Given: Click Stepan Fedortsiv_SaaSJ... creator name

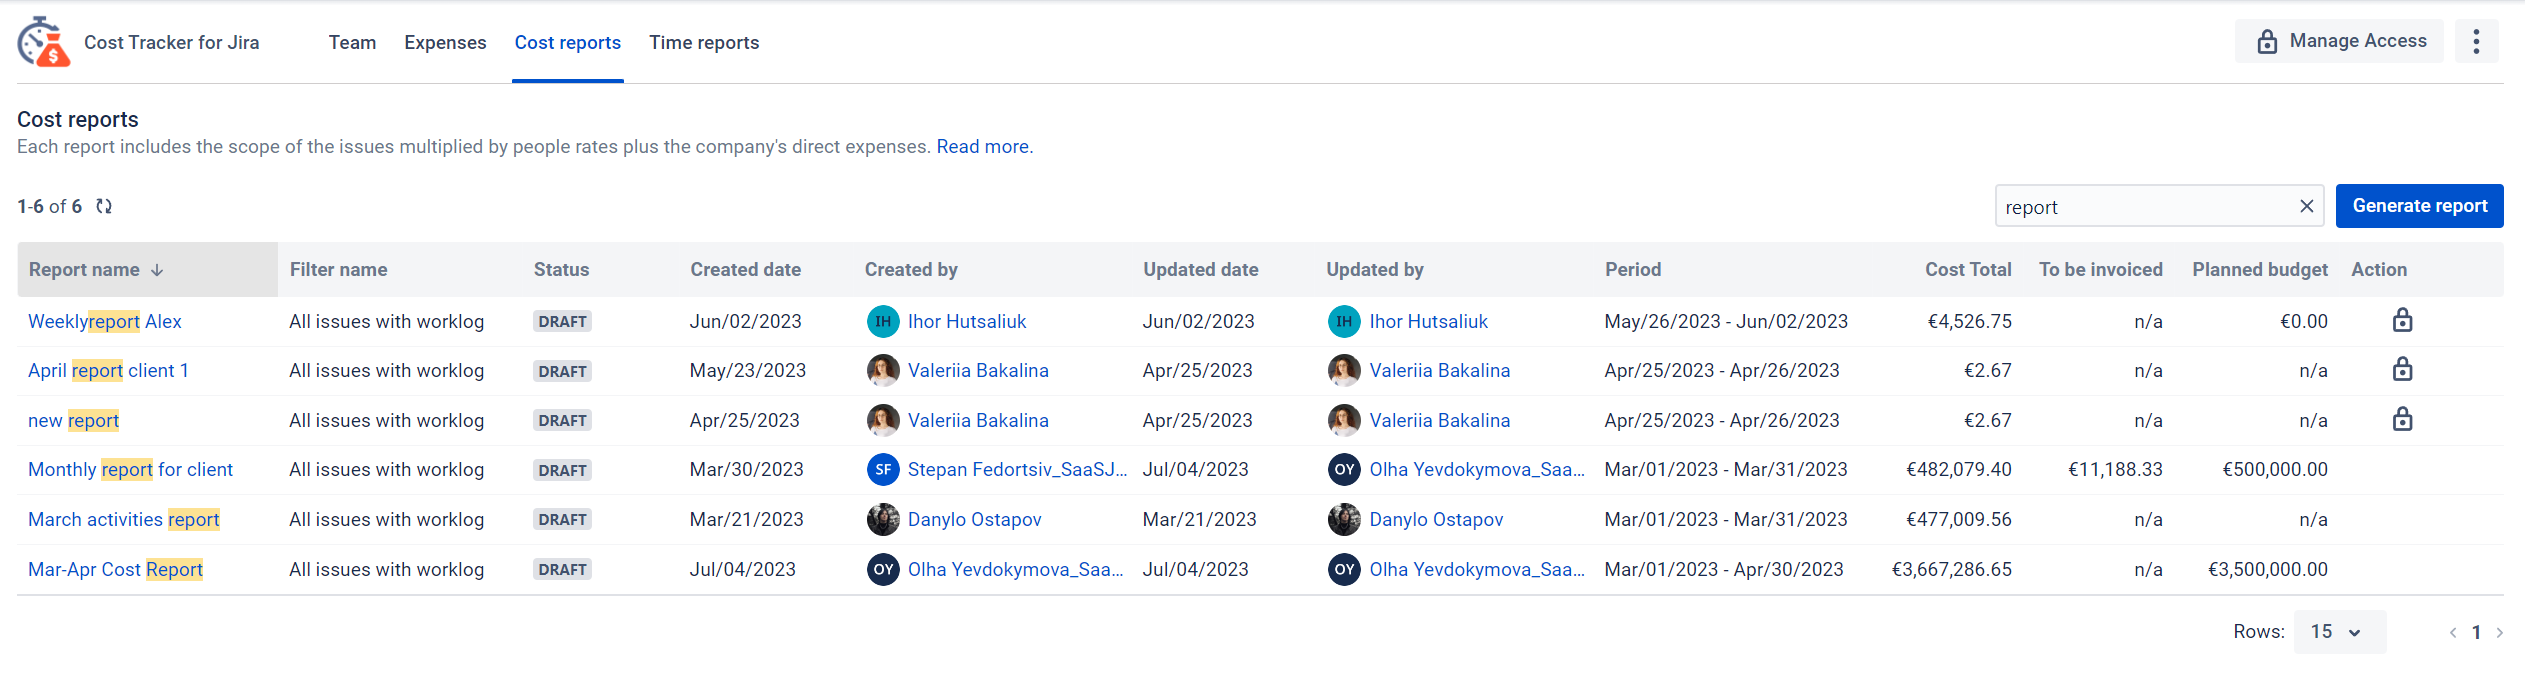Looking at the screenshot, I should tap(1017, 469).
